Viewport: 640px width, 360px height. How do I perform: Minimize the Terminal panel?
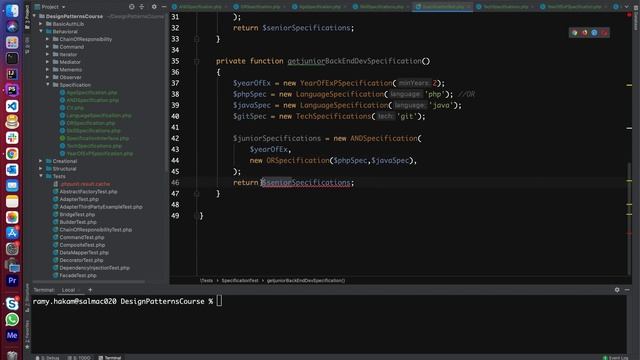627,290
